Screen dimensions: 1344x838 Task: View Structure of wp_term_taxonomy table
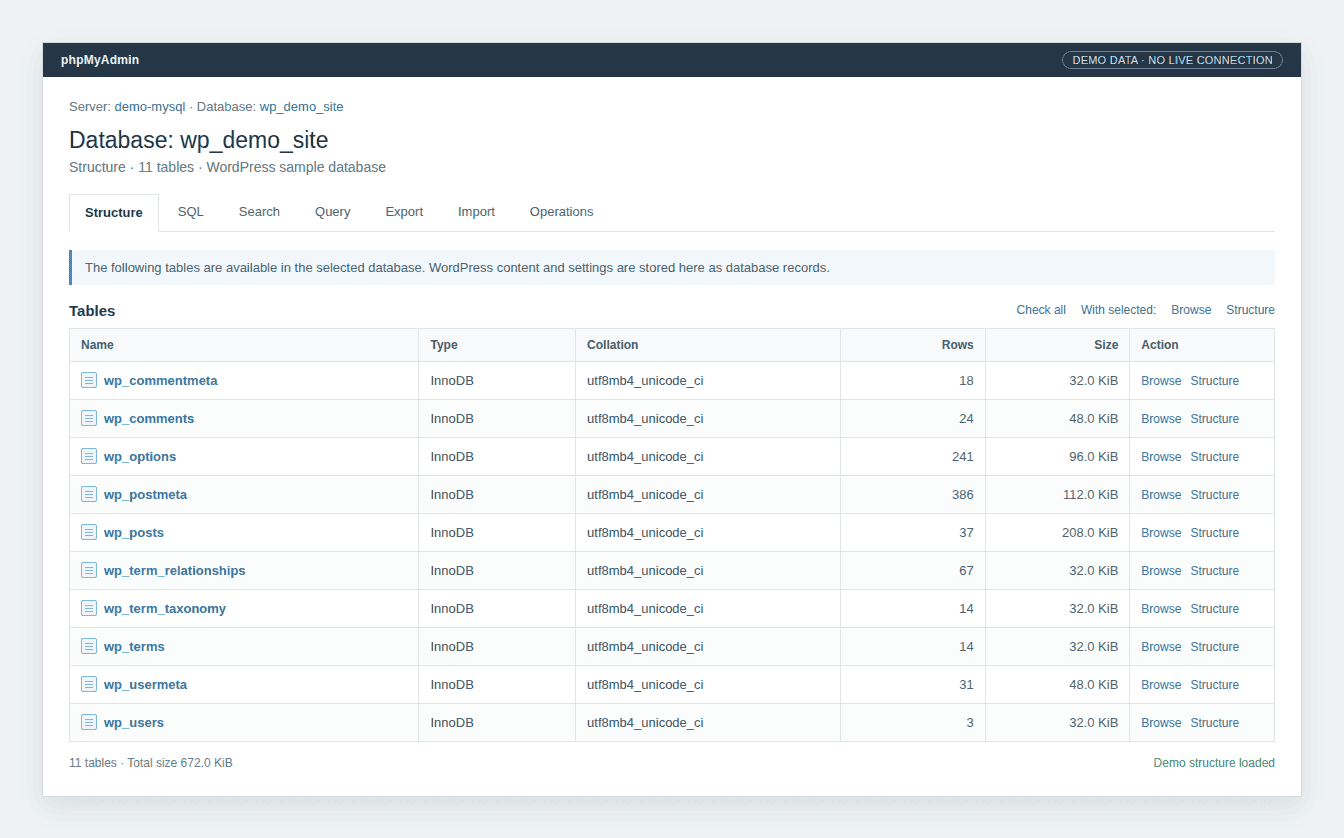click(1214, 609)
